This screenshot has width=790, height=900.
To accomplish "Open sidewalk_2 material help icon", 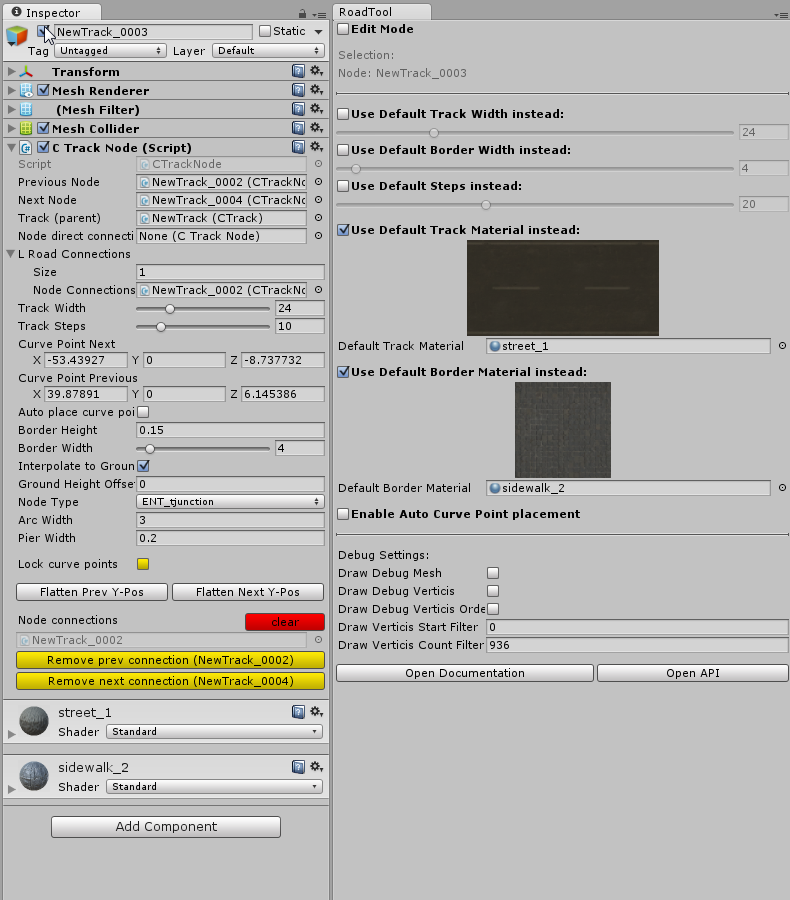I will pos(298,767).
